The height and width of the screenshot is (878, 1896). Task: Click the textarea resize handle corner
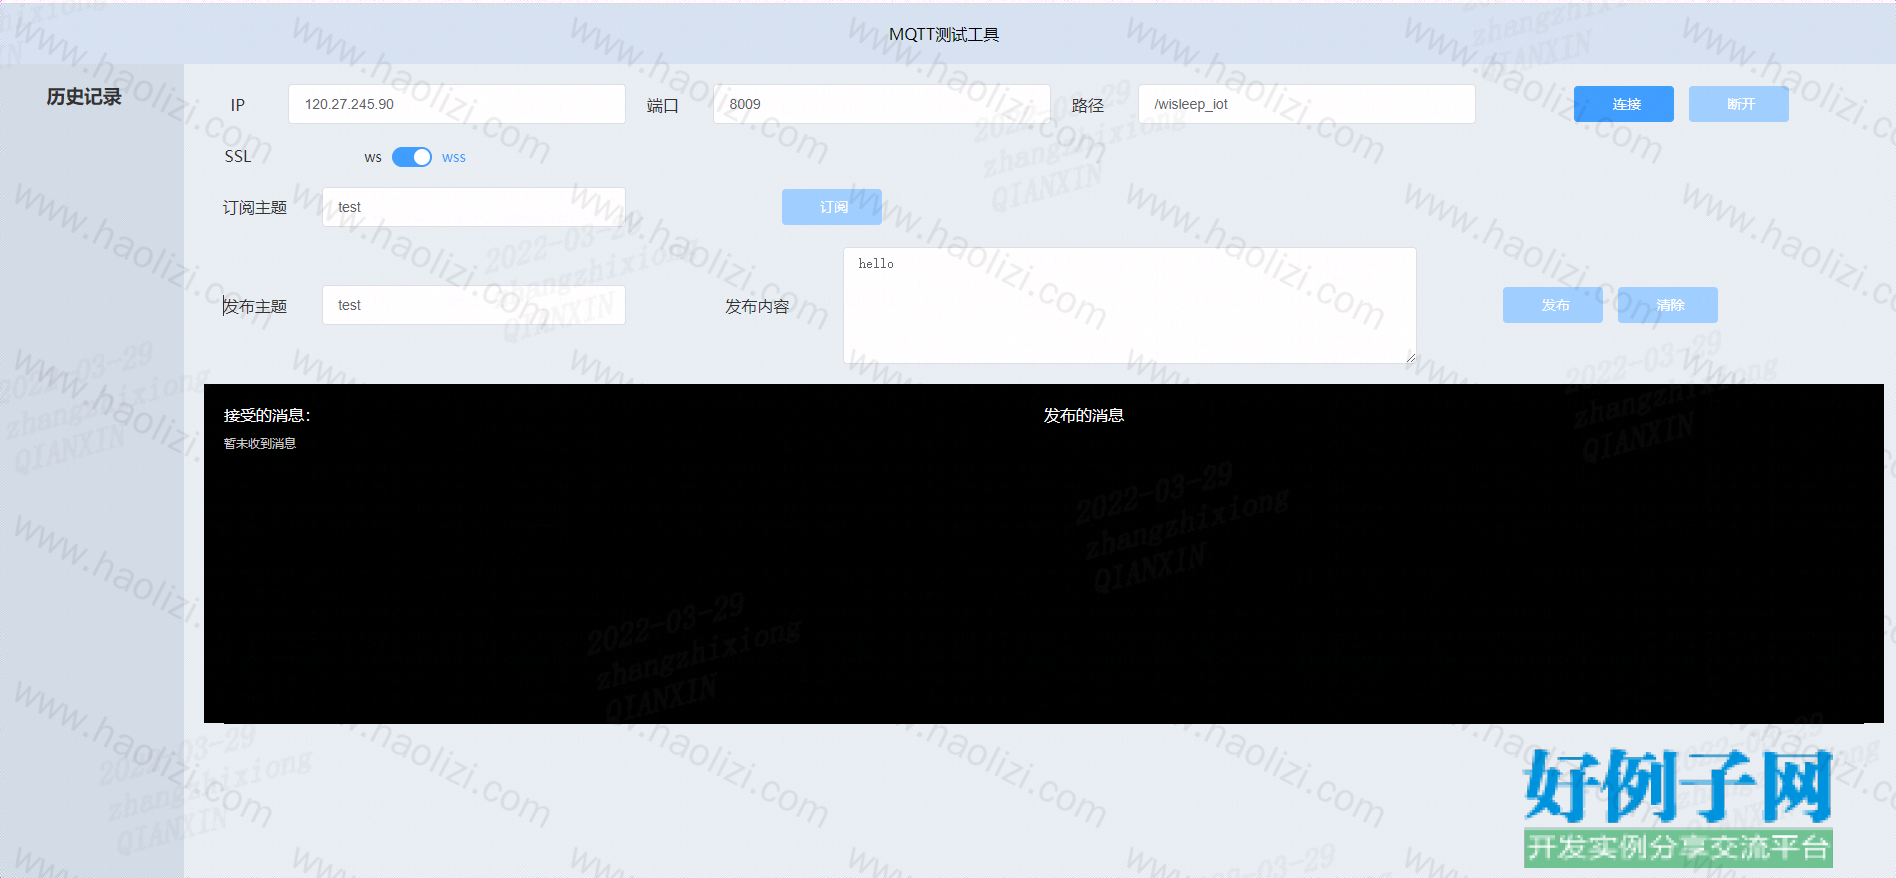point(1410,358)
